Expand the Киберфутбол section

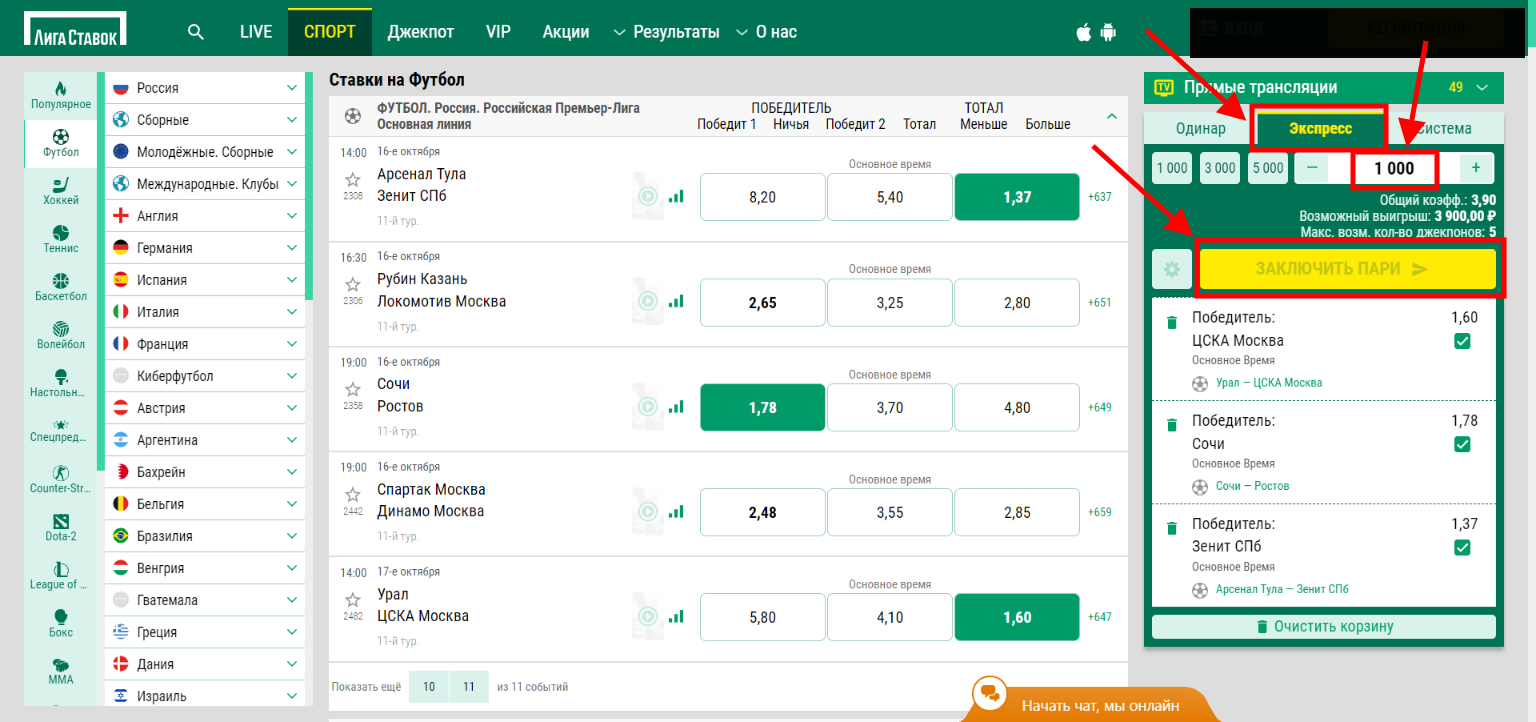pos(204,376)
